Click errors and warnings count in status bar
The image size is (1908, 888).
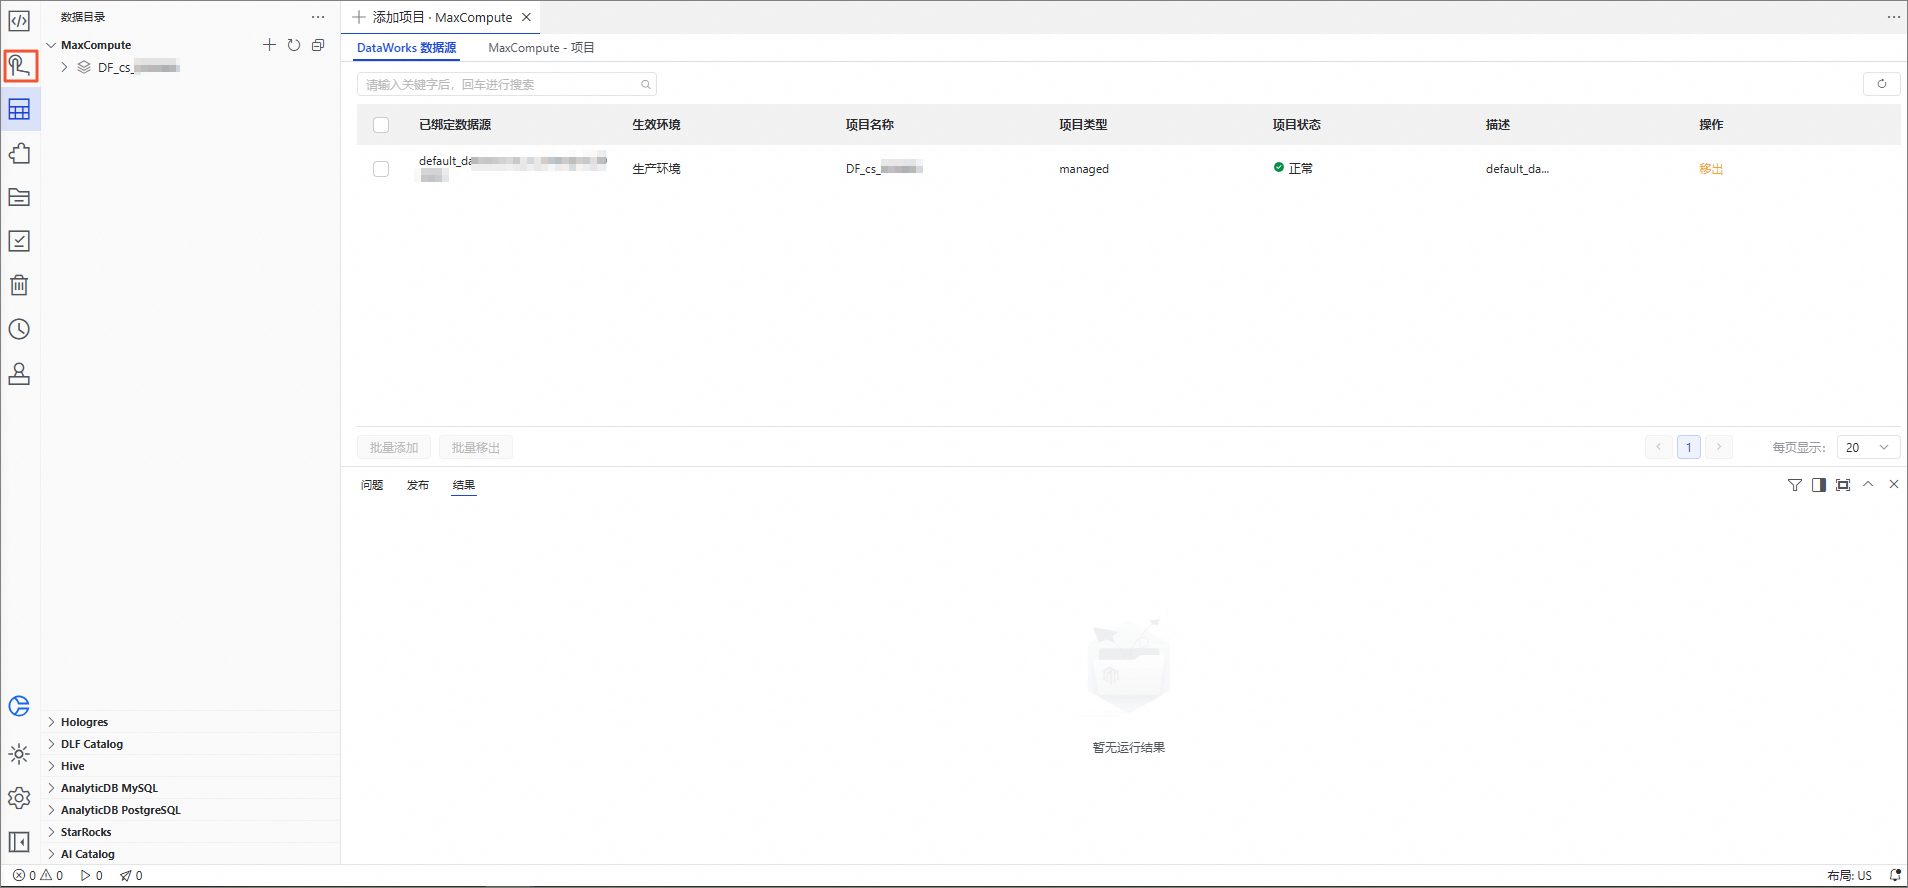click(38, 875)
